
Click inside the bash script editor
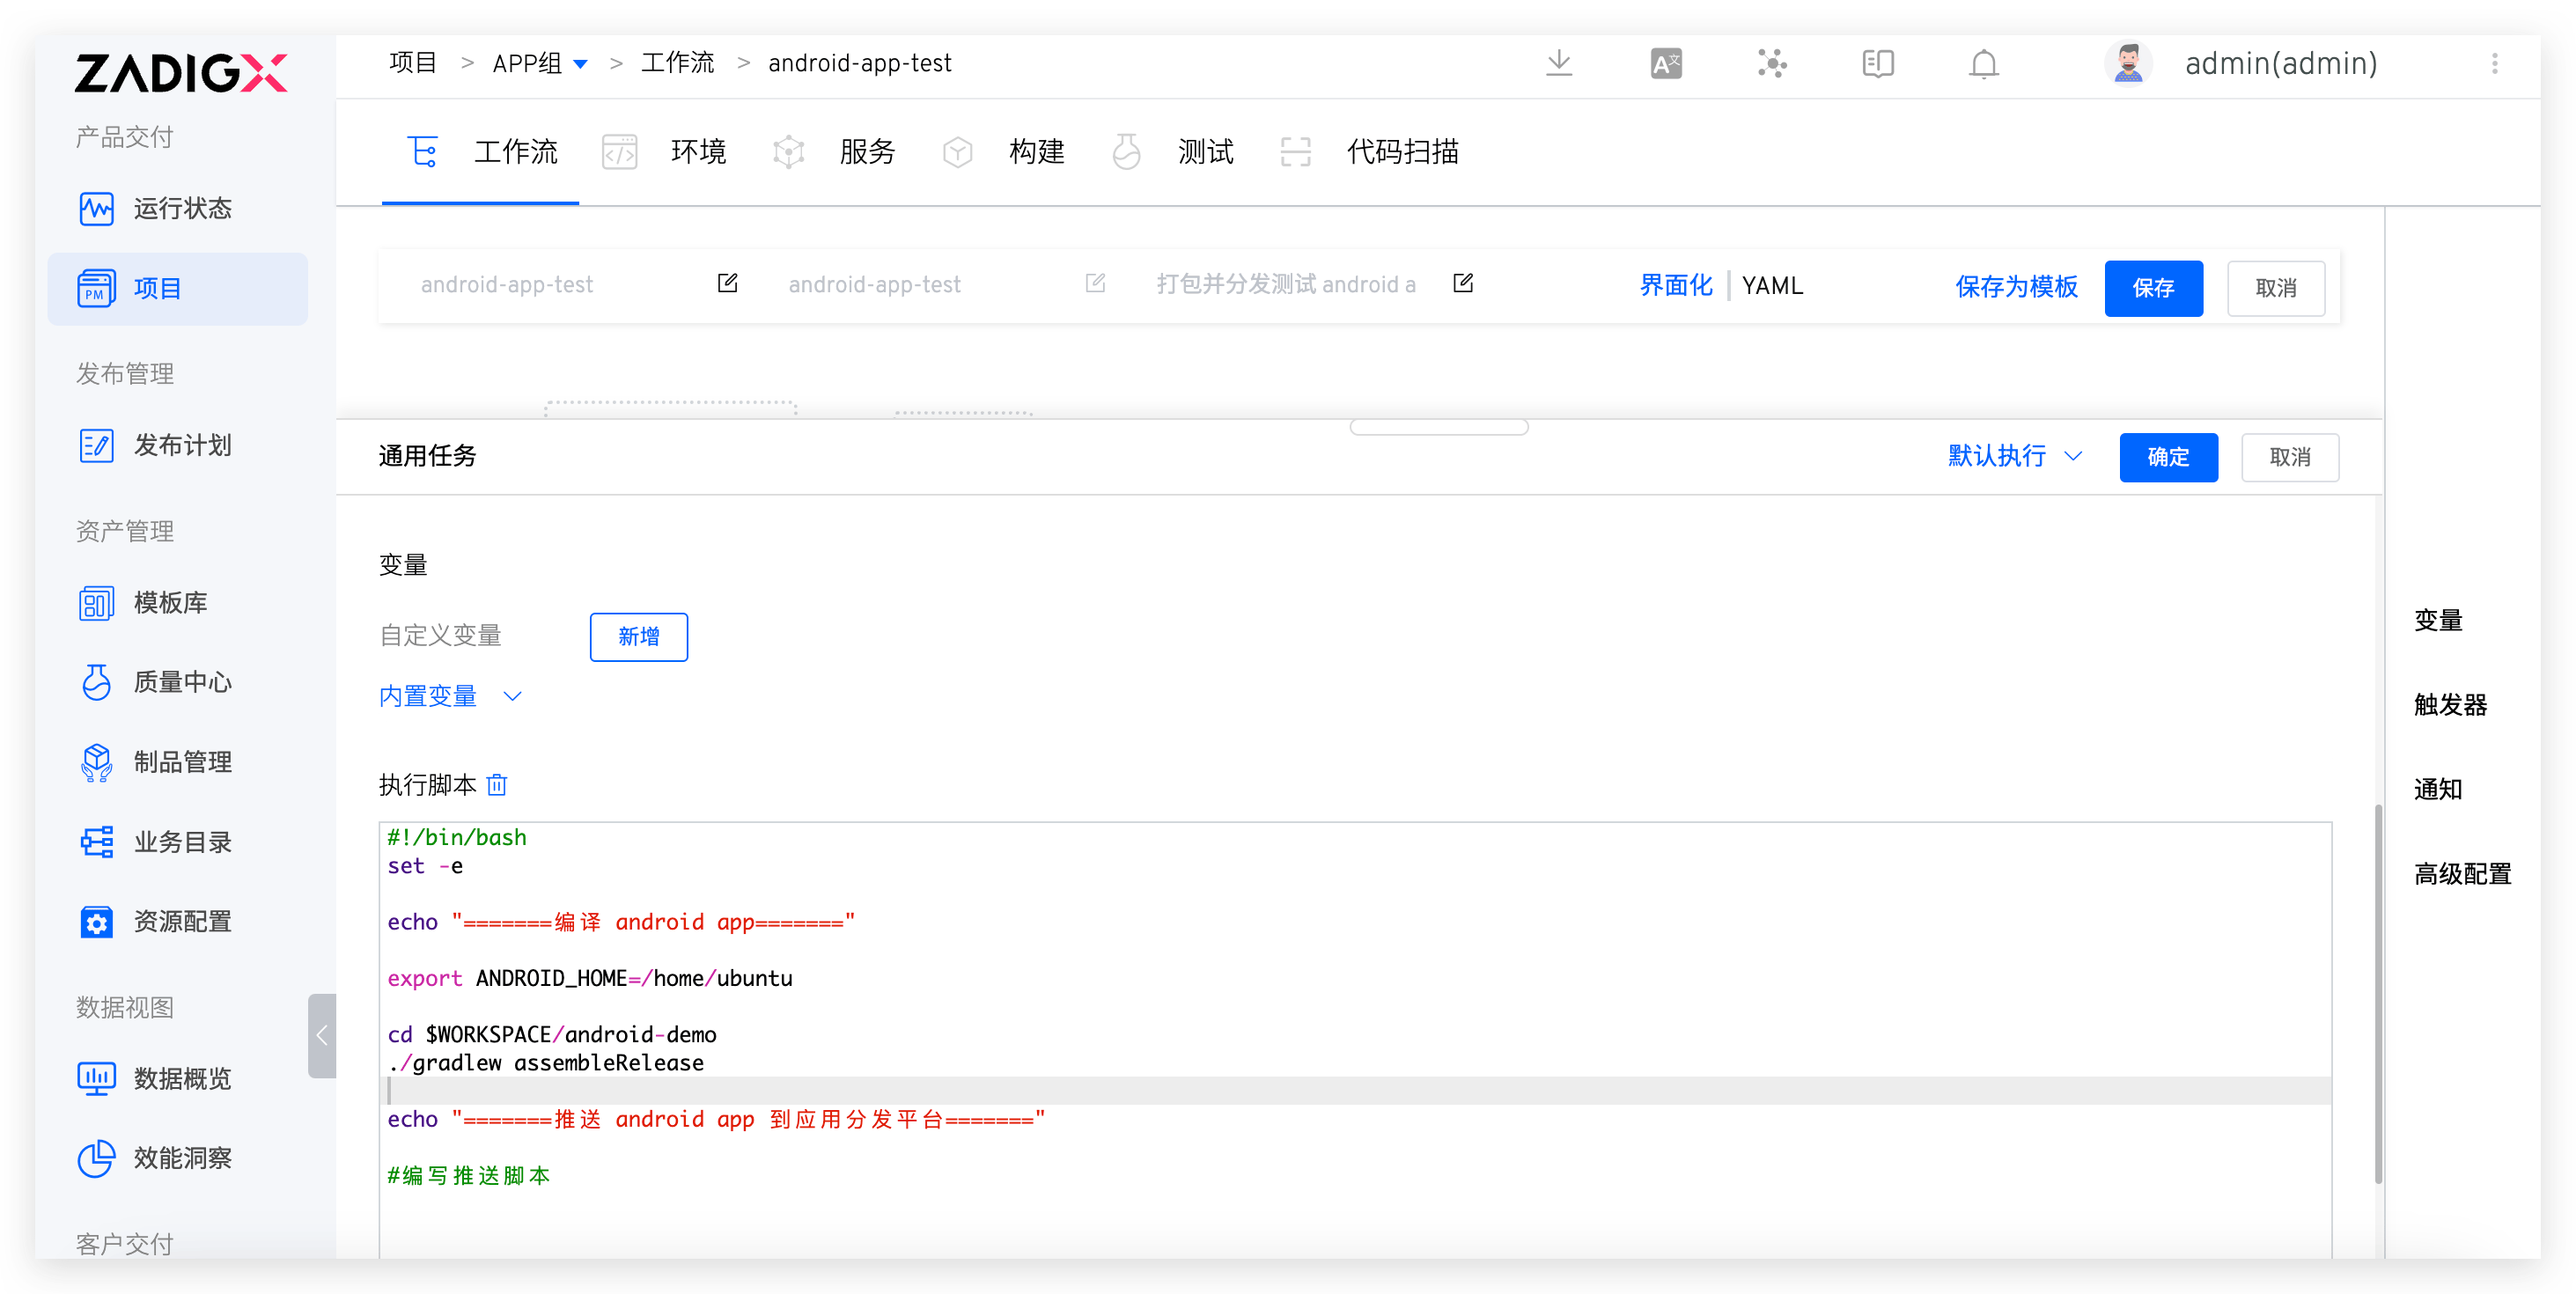click(x=1355, y=1040)
